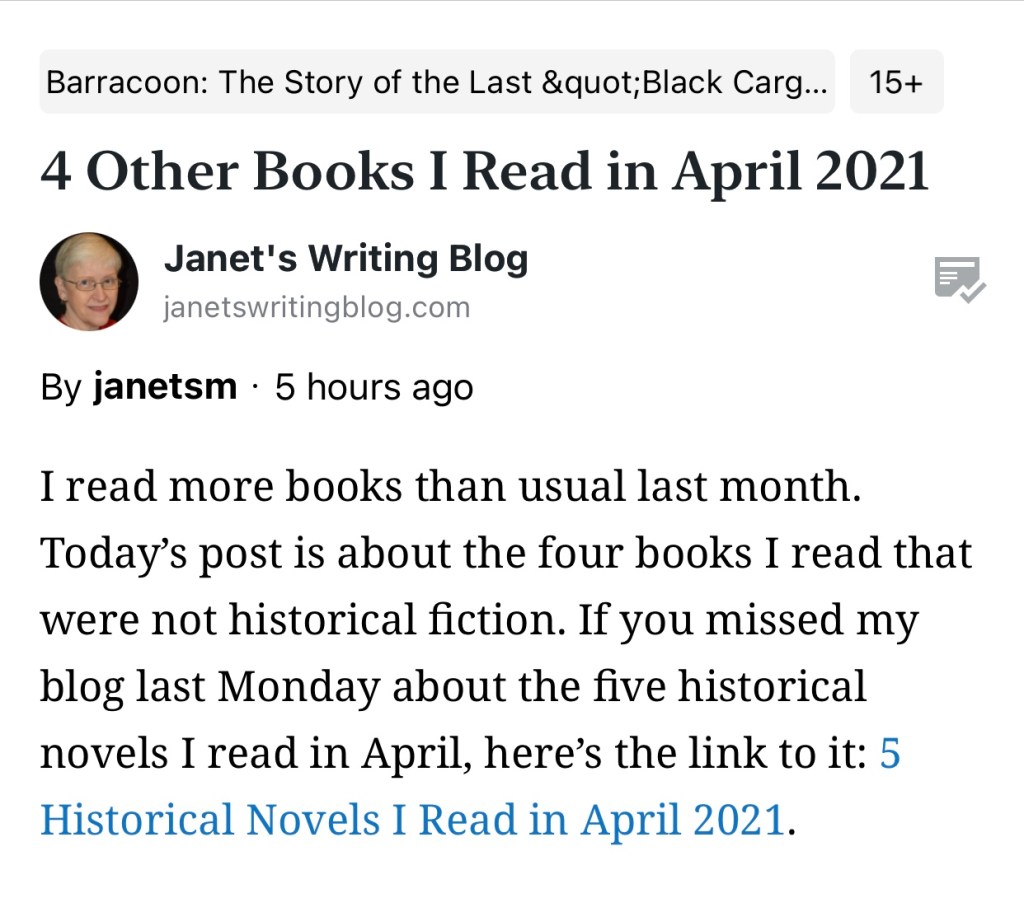Click the 'By' label before the author
The width and height of the screenshot is (1024, 912).
click(61, 387)
